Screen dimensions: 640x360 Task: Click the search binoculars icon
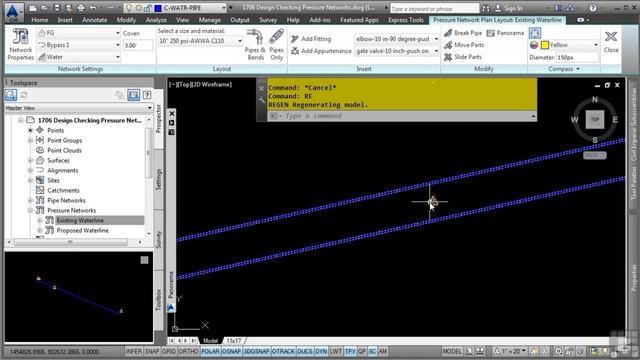pos(486,8)
